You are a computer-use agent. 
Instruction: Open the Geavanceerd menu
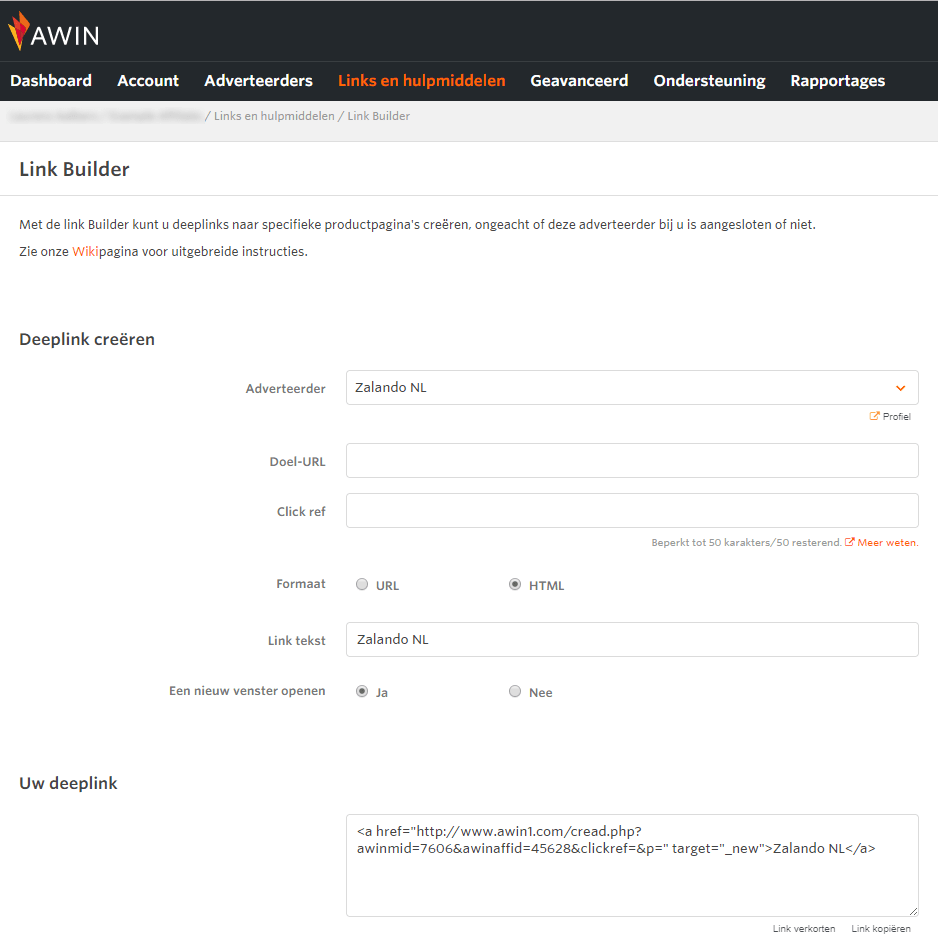pos(579,81)
